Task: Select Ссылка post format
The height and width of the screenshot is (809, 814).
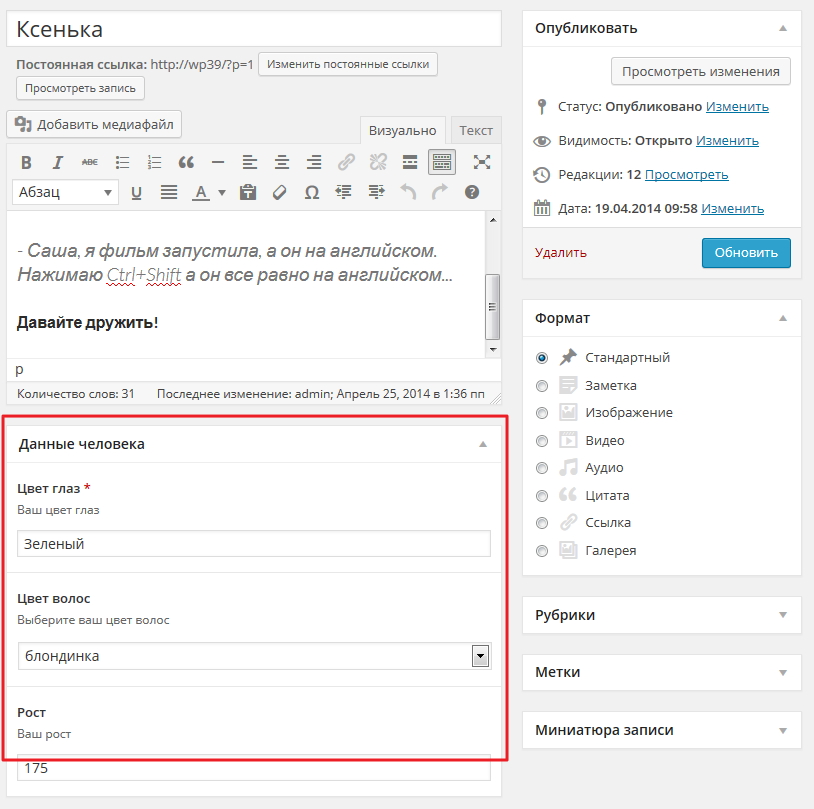Action: tap(541, 523)
